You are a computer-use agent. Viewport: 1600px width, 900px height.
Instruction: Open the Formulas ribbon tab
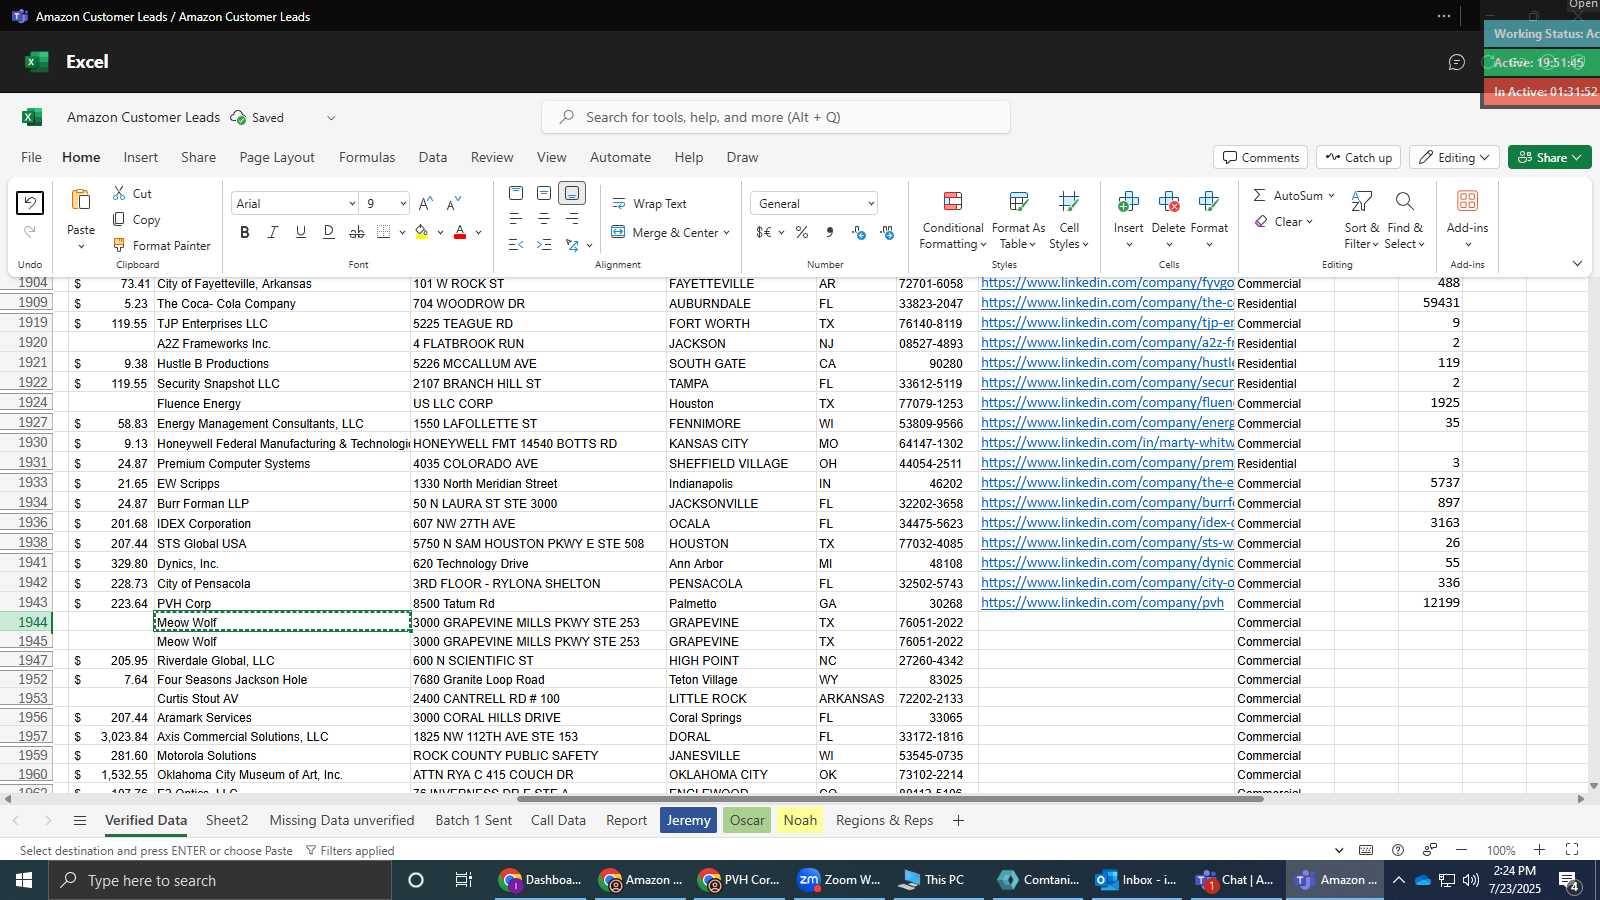tap(367, 157)
